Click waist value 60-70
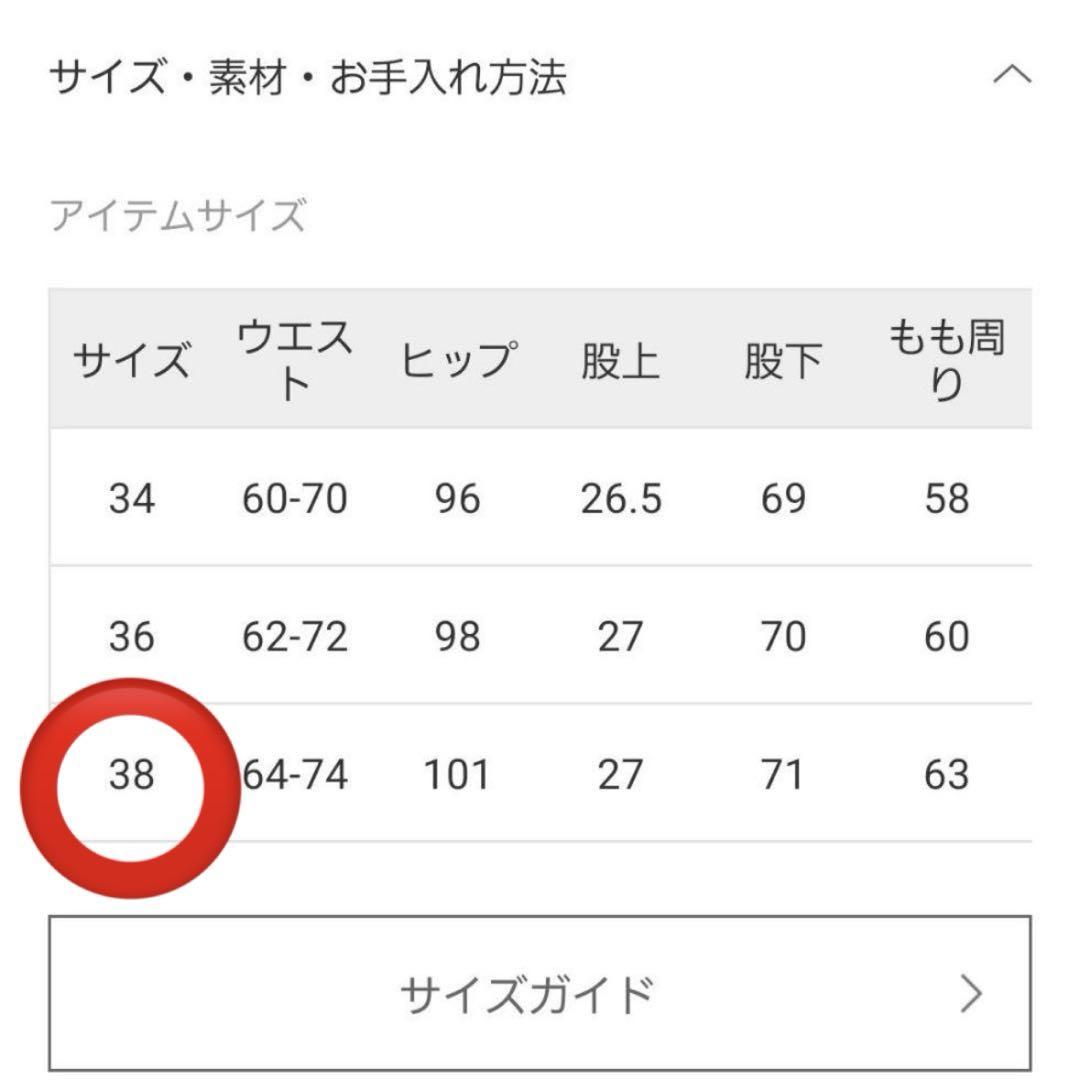The height and width of the screenshot is (1080, 1080). 295,498
